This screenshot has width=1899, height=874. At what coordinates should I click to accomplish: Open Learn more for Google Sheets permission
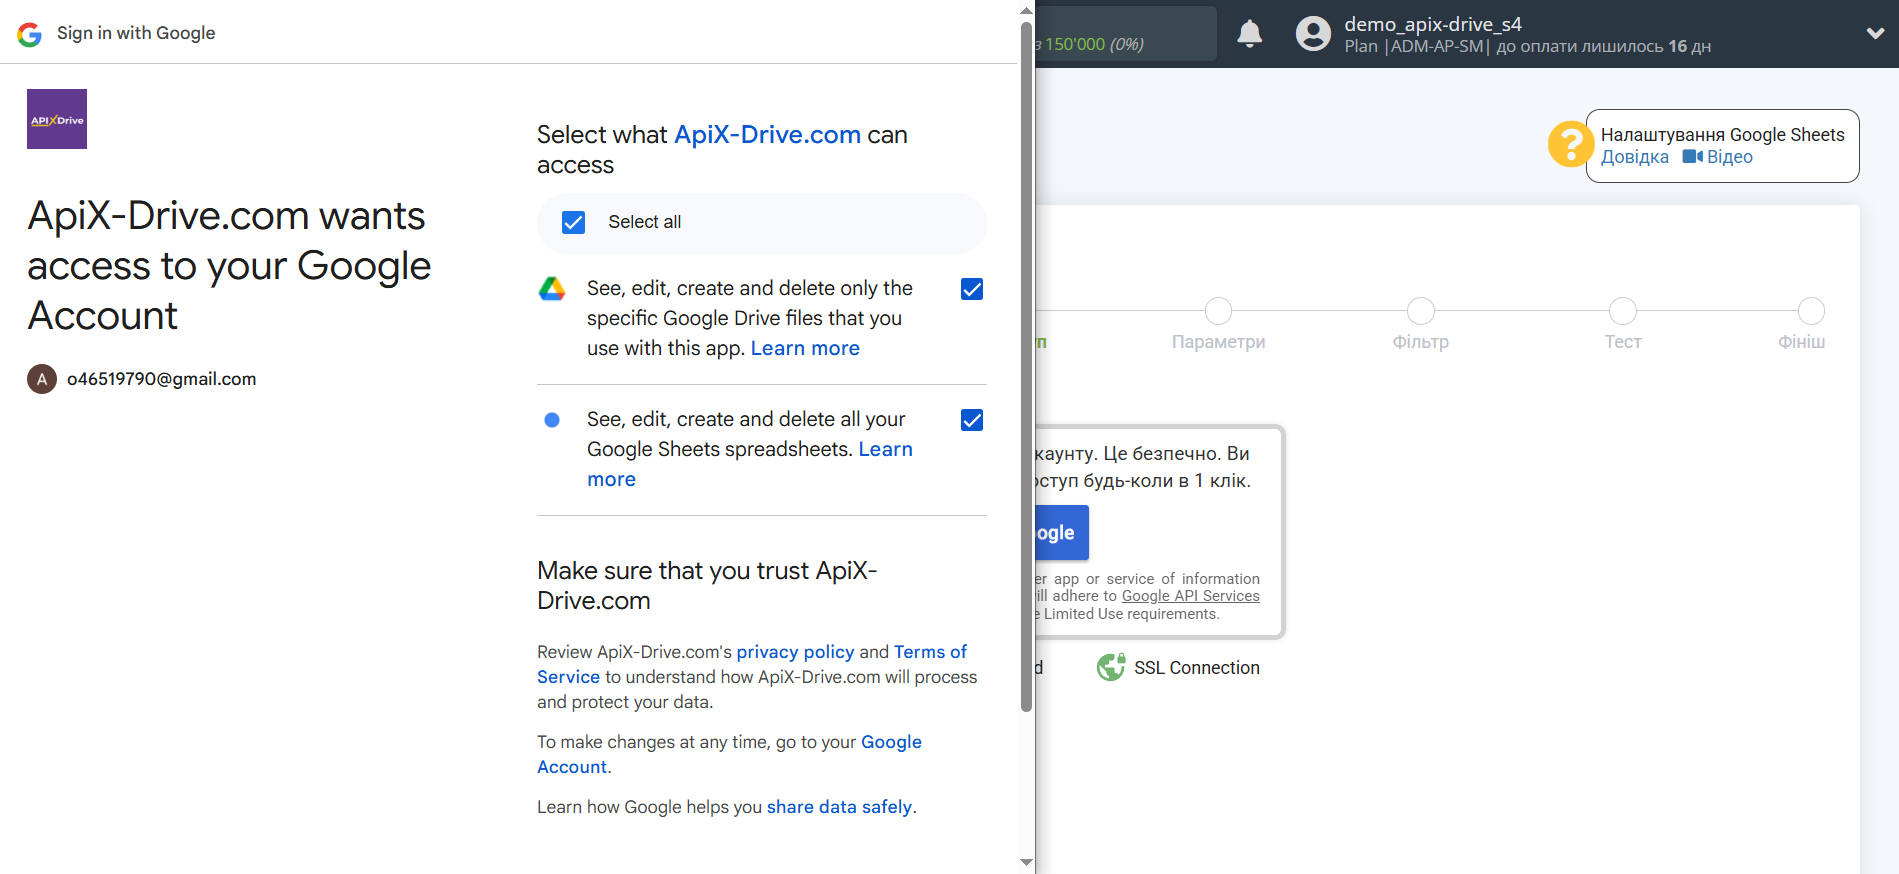(x=750, y=464)
